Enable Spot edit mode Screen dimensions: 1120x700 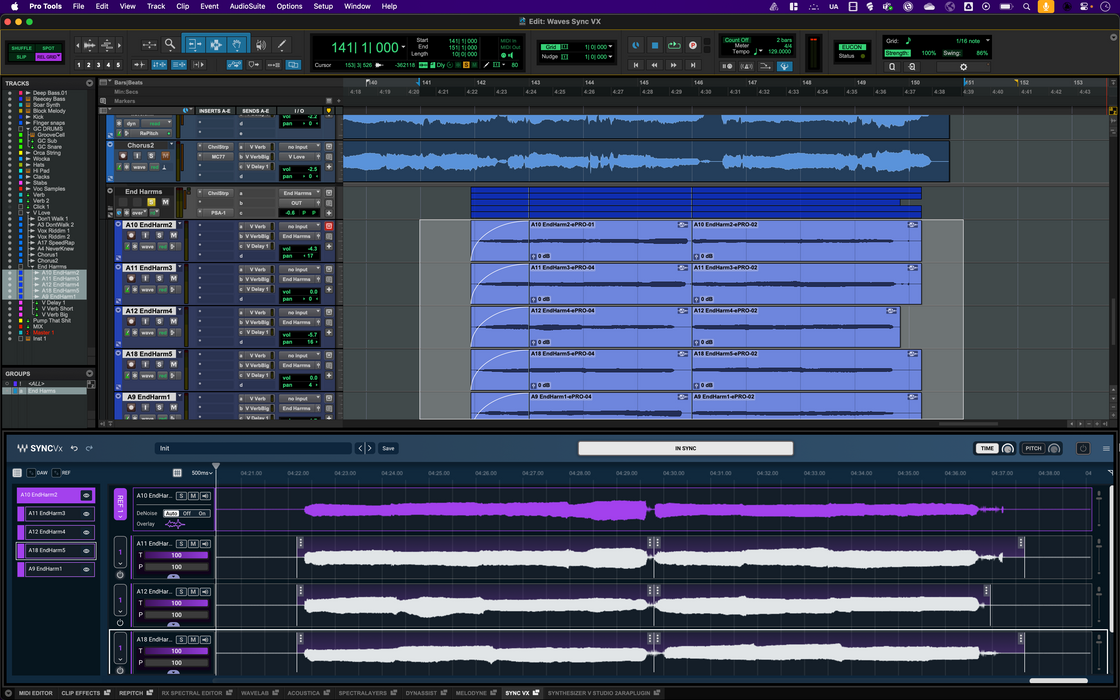48,48
